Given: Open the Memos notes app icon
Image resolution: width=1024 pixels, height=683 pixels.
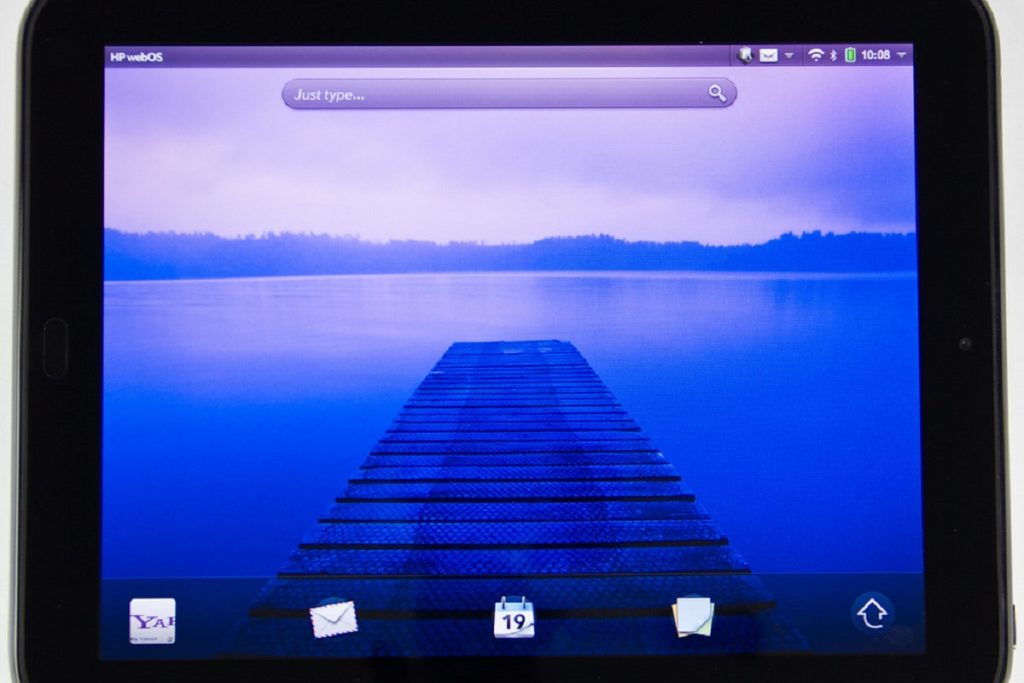Looking at the screenshot, I should (x=693, y=616).
